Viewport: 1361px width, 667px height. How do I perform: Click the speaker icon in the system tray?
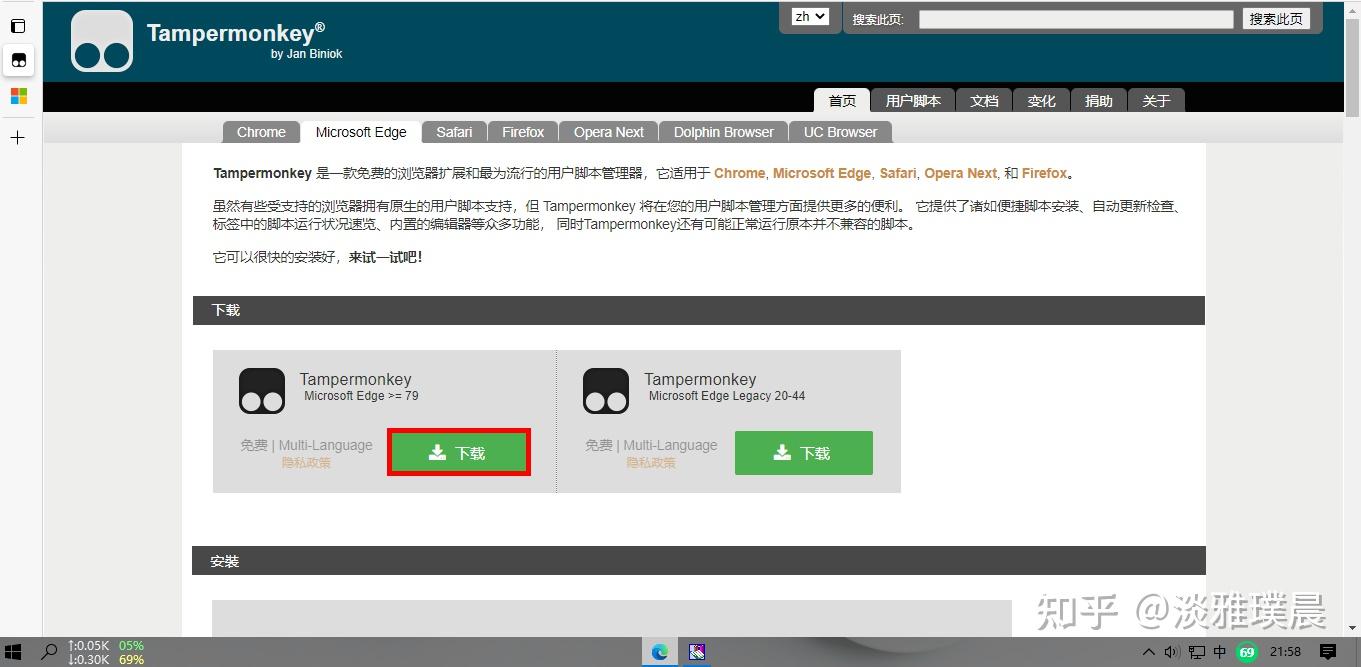pyautogui.click(x=1171, y=651)
